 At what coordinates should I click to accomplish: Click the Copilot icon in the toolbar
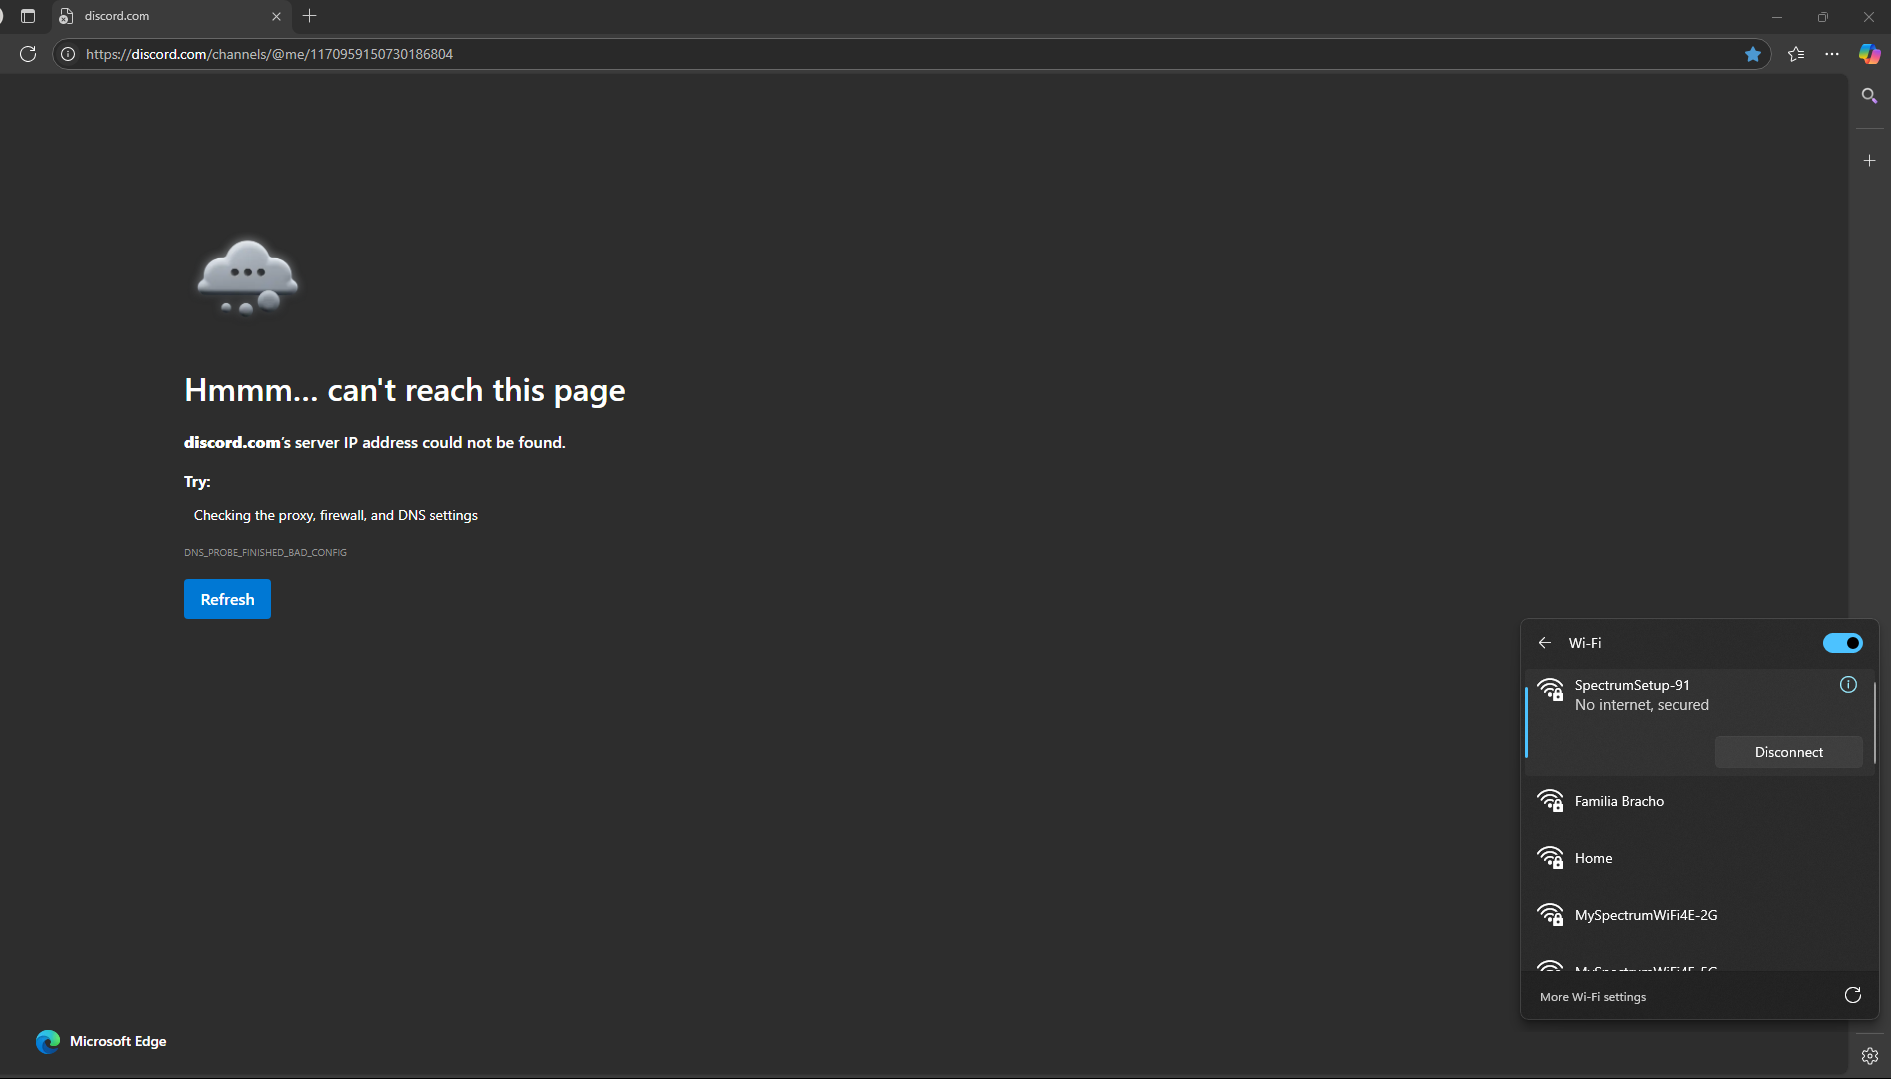1869,54
